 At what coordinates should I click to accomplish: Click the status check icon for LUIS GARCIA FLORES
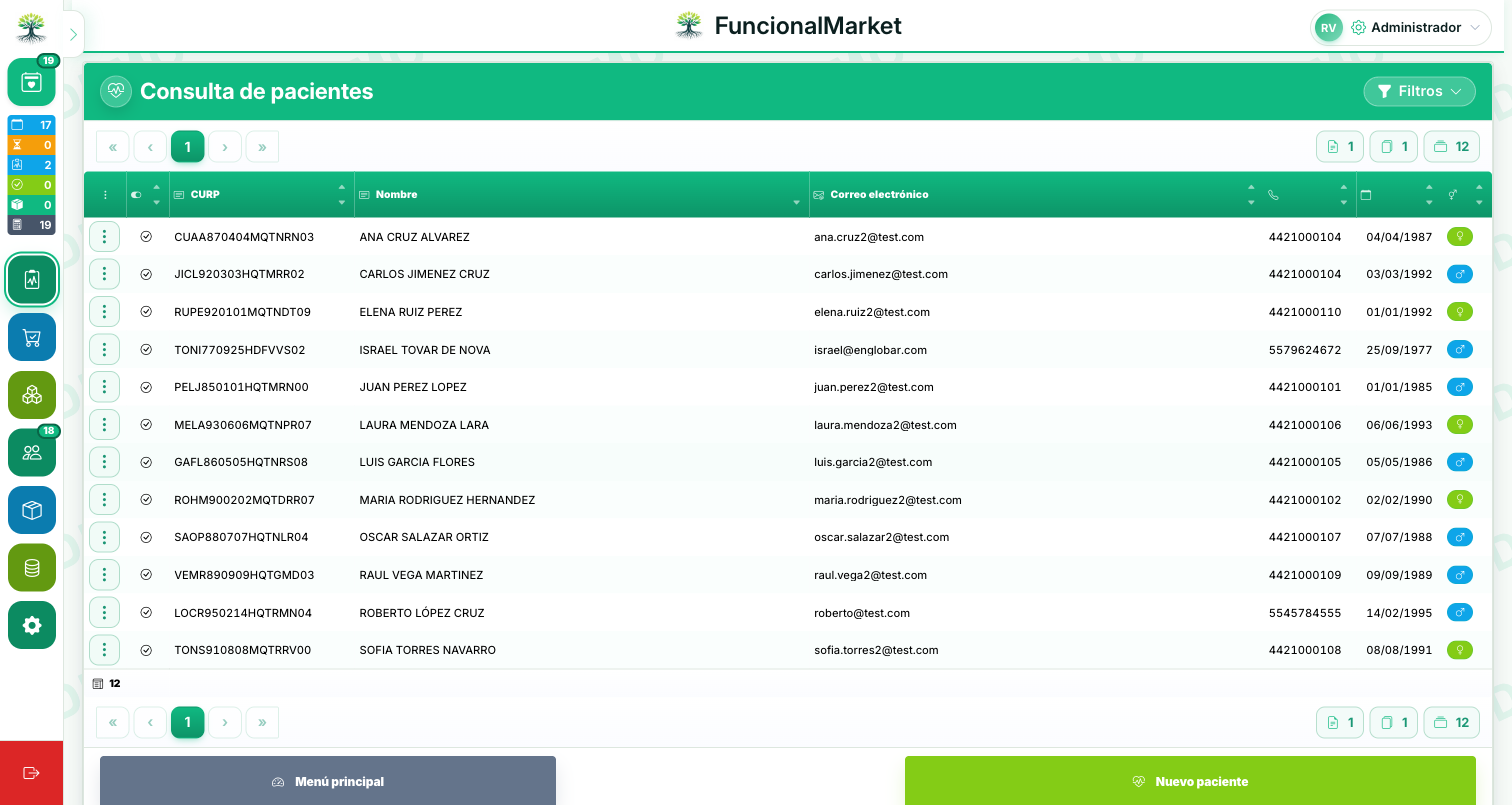click(146, 462)
